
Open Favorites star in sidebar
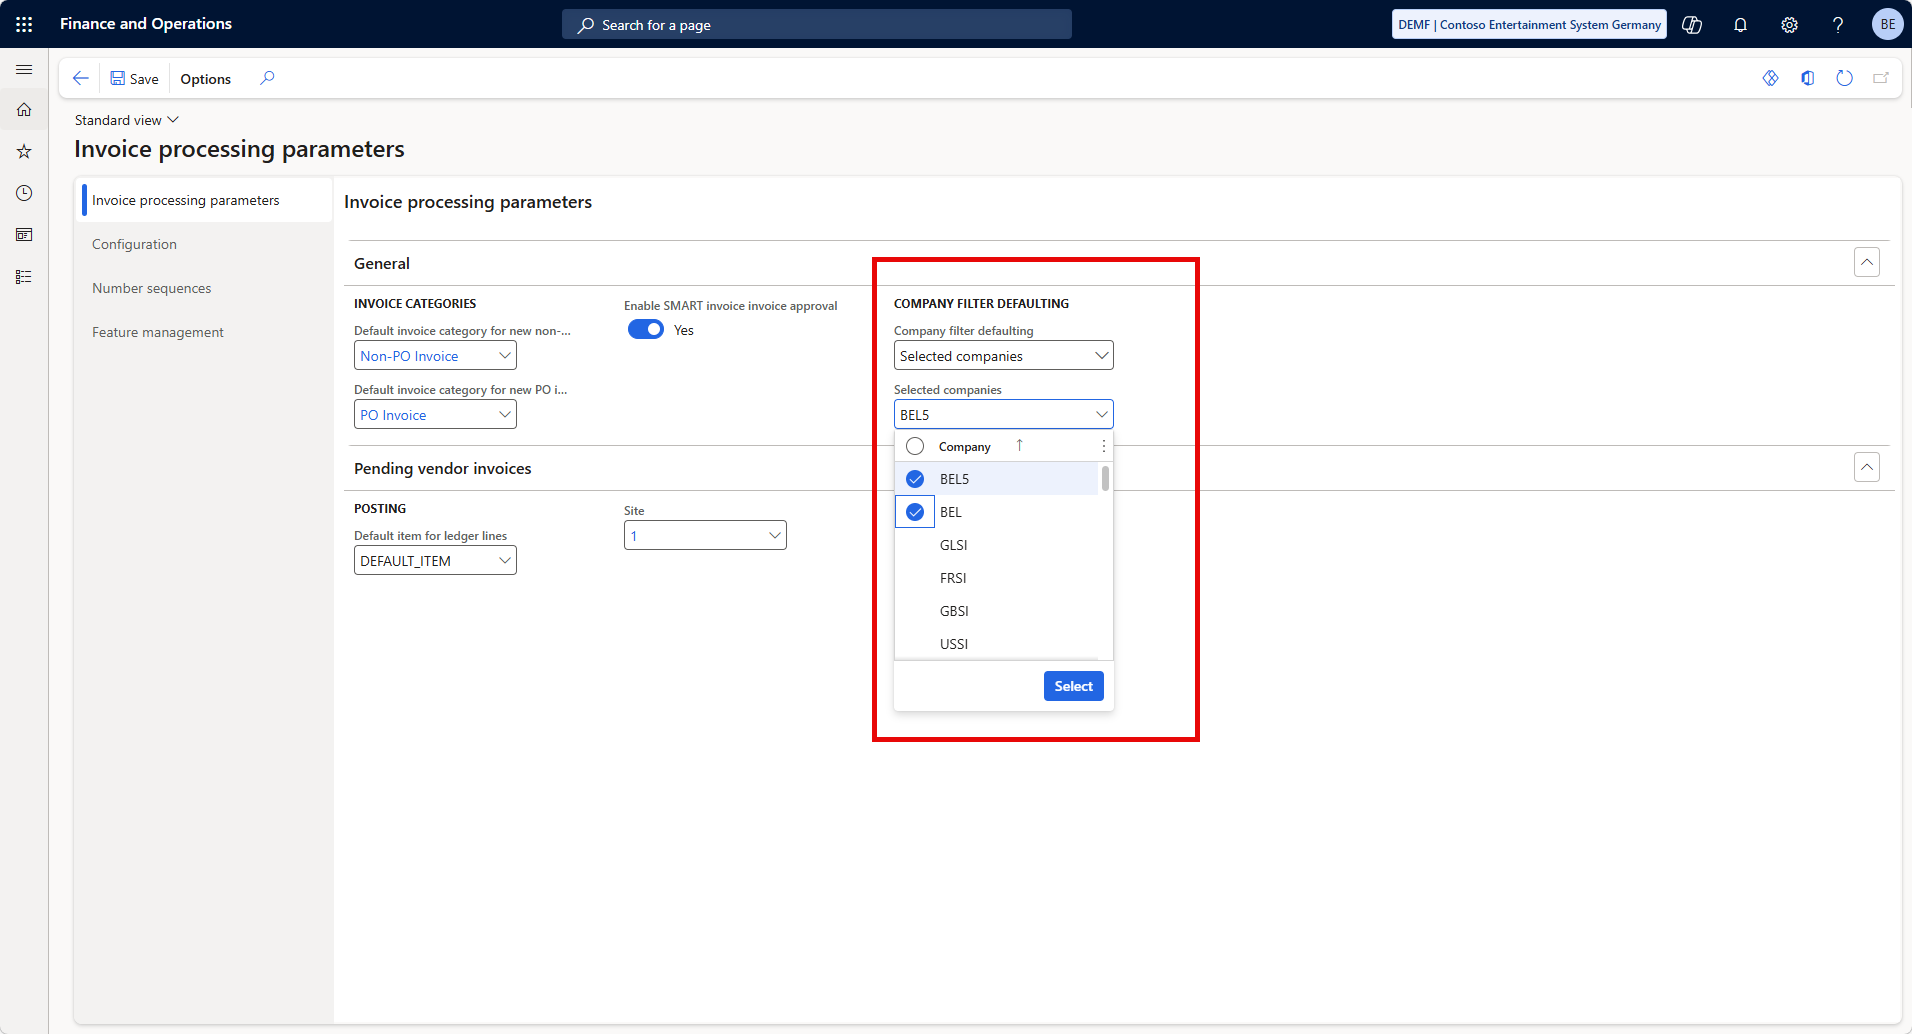(24, 152)
